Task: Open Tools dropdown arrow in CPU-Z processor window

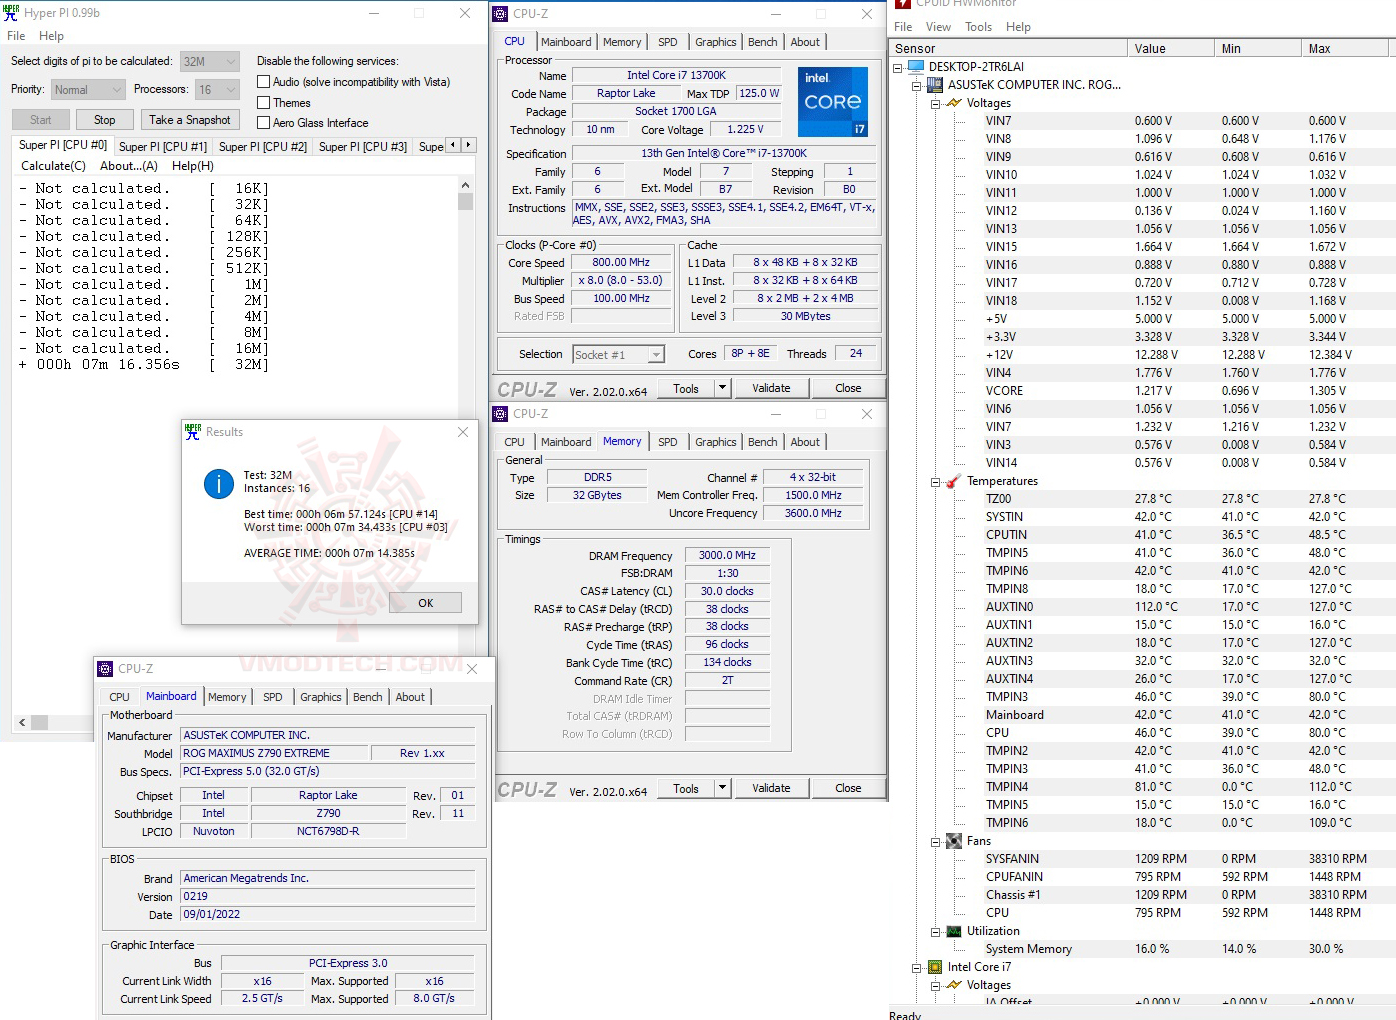Action: click(x=723, y=388)
